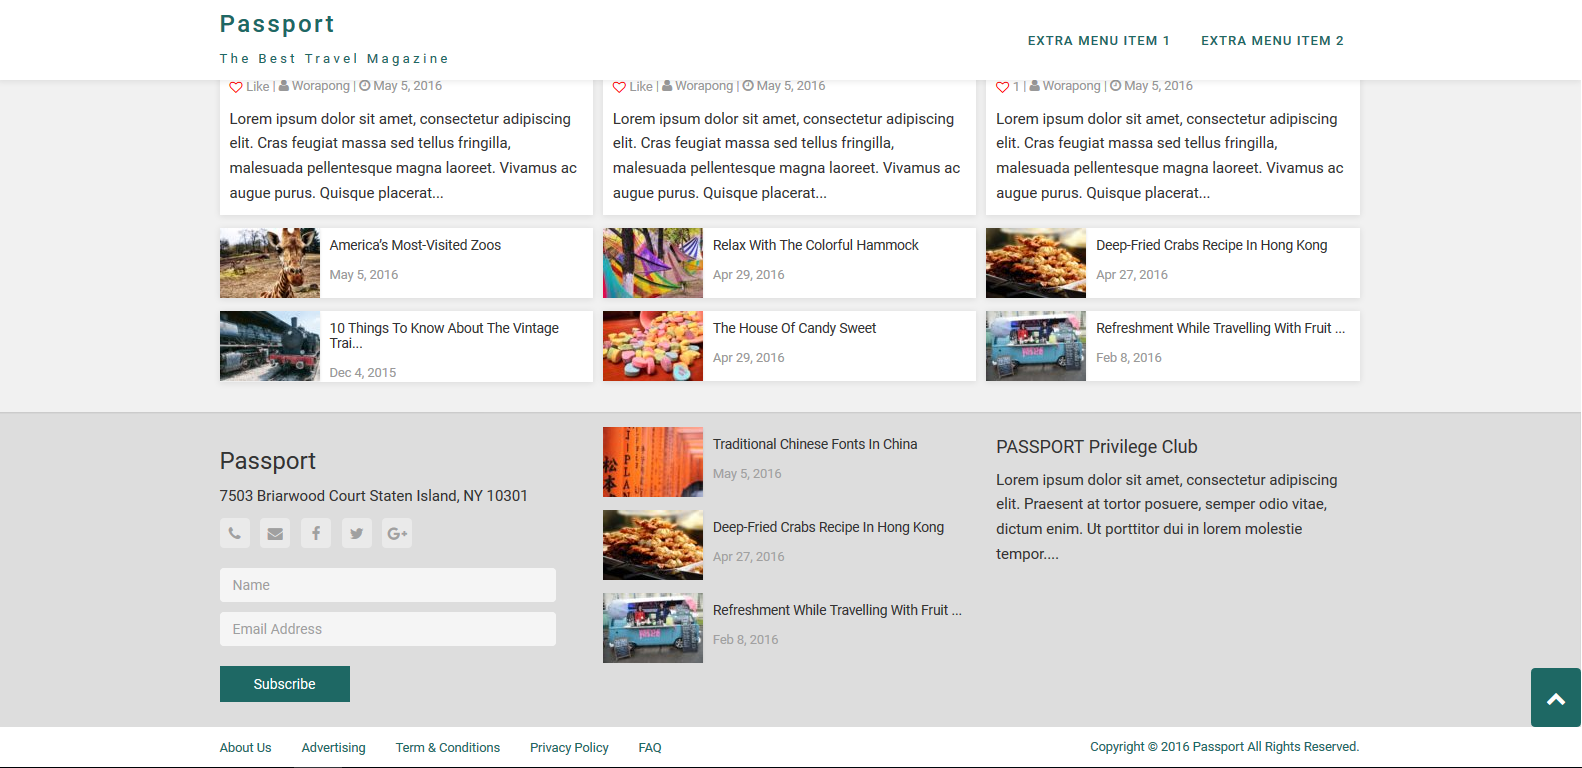Like the first post via heart icon
Viewport: 1582px width, 768px height.
click(x=236, y=87)
